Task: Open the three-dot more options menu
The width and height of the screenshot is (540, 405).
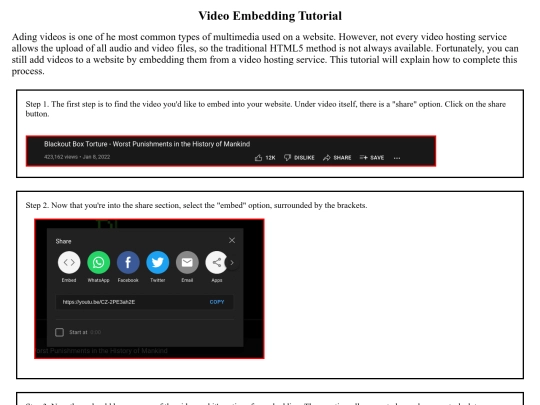Action: pyautogui.click(x=397, y=158)
